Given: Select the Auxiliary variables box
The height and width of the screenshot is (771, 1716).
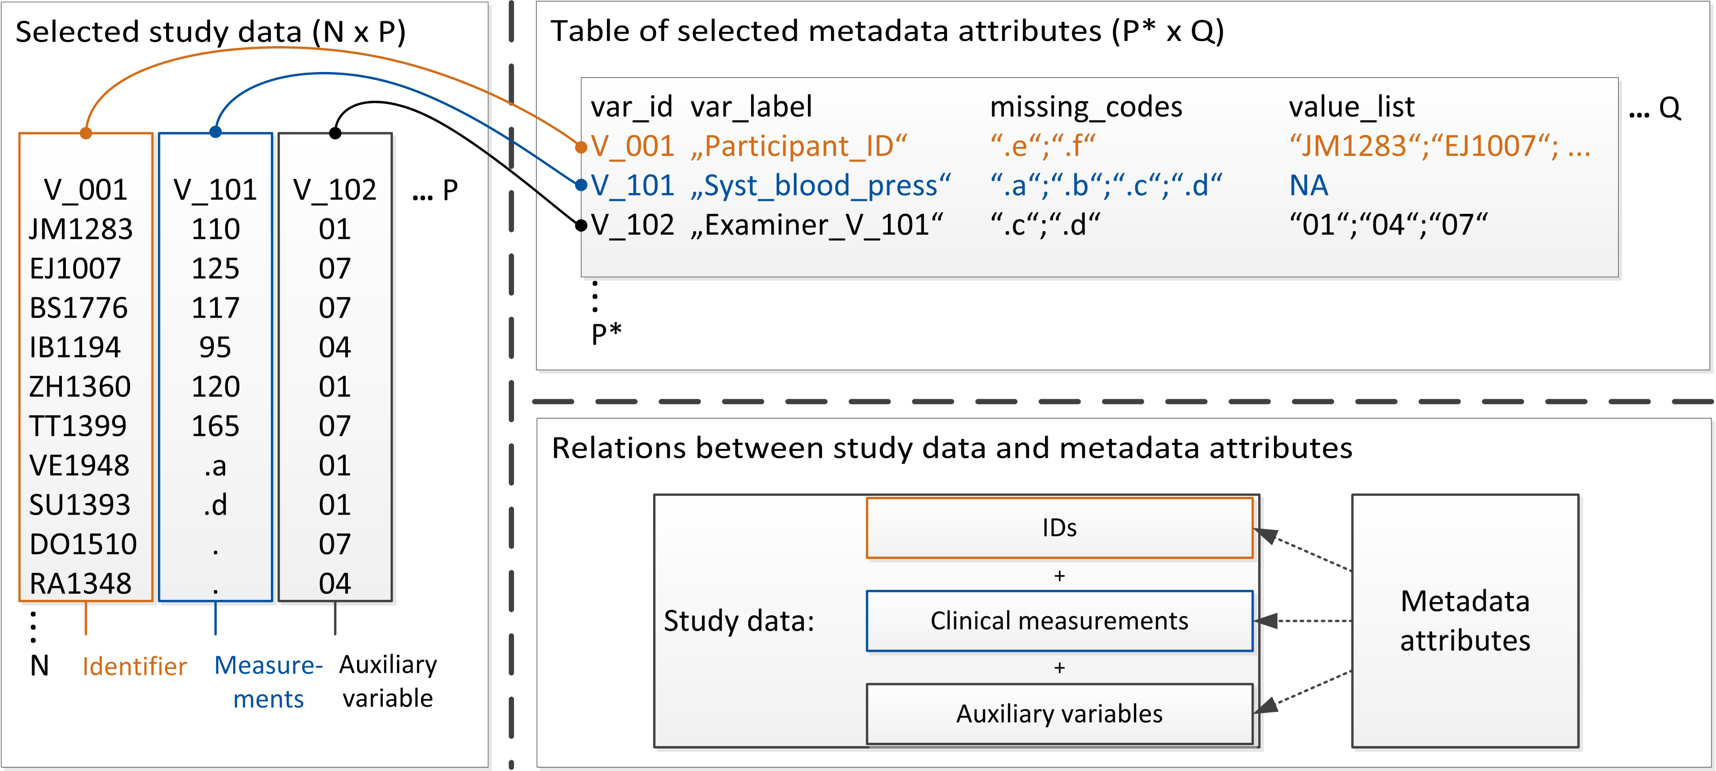Looking at the screenshot, I should [x=1059, y=714].
